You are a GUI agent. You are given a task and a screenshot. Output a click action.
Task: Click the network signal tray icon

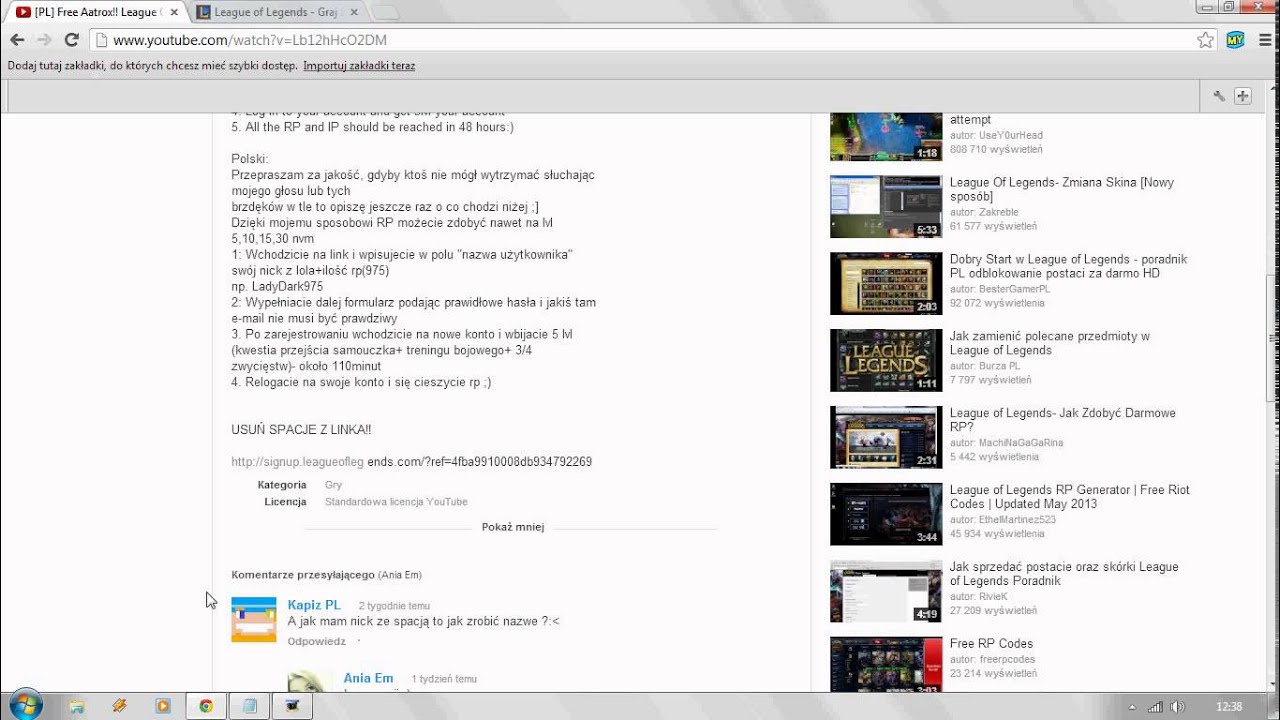pos(1155,707)
